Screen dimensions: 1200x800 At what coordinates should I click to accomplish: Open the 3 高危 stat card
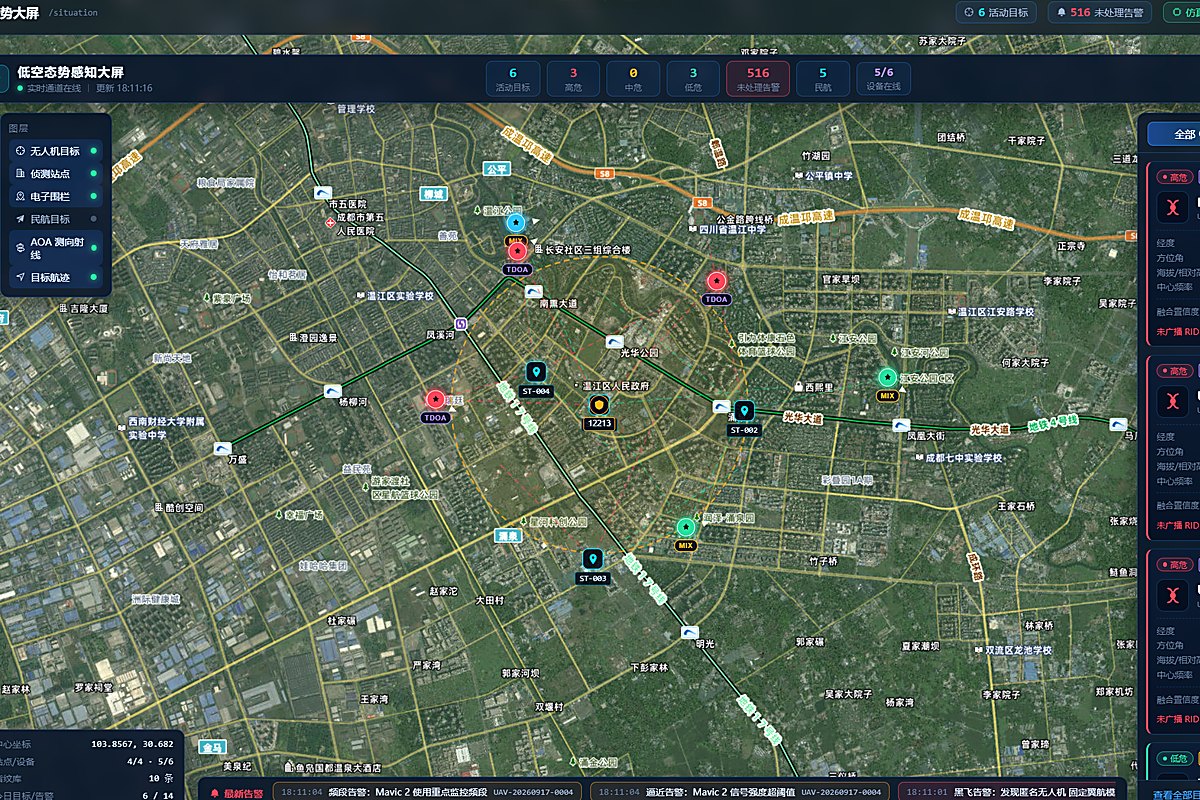574,79
